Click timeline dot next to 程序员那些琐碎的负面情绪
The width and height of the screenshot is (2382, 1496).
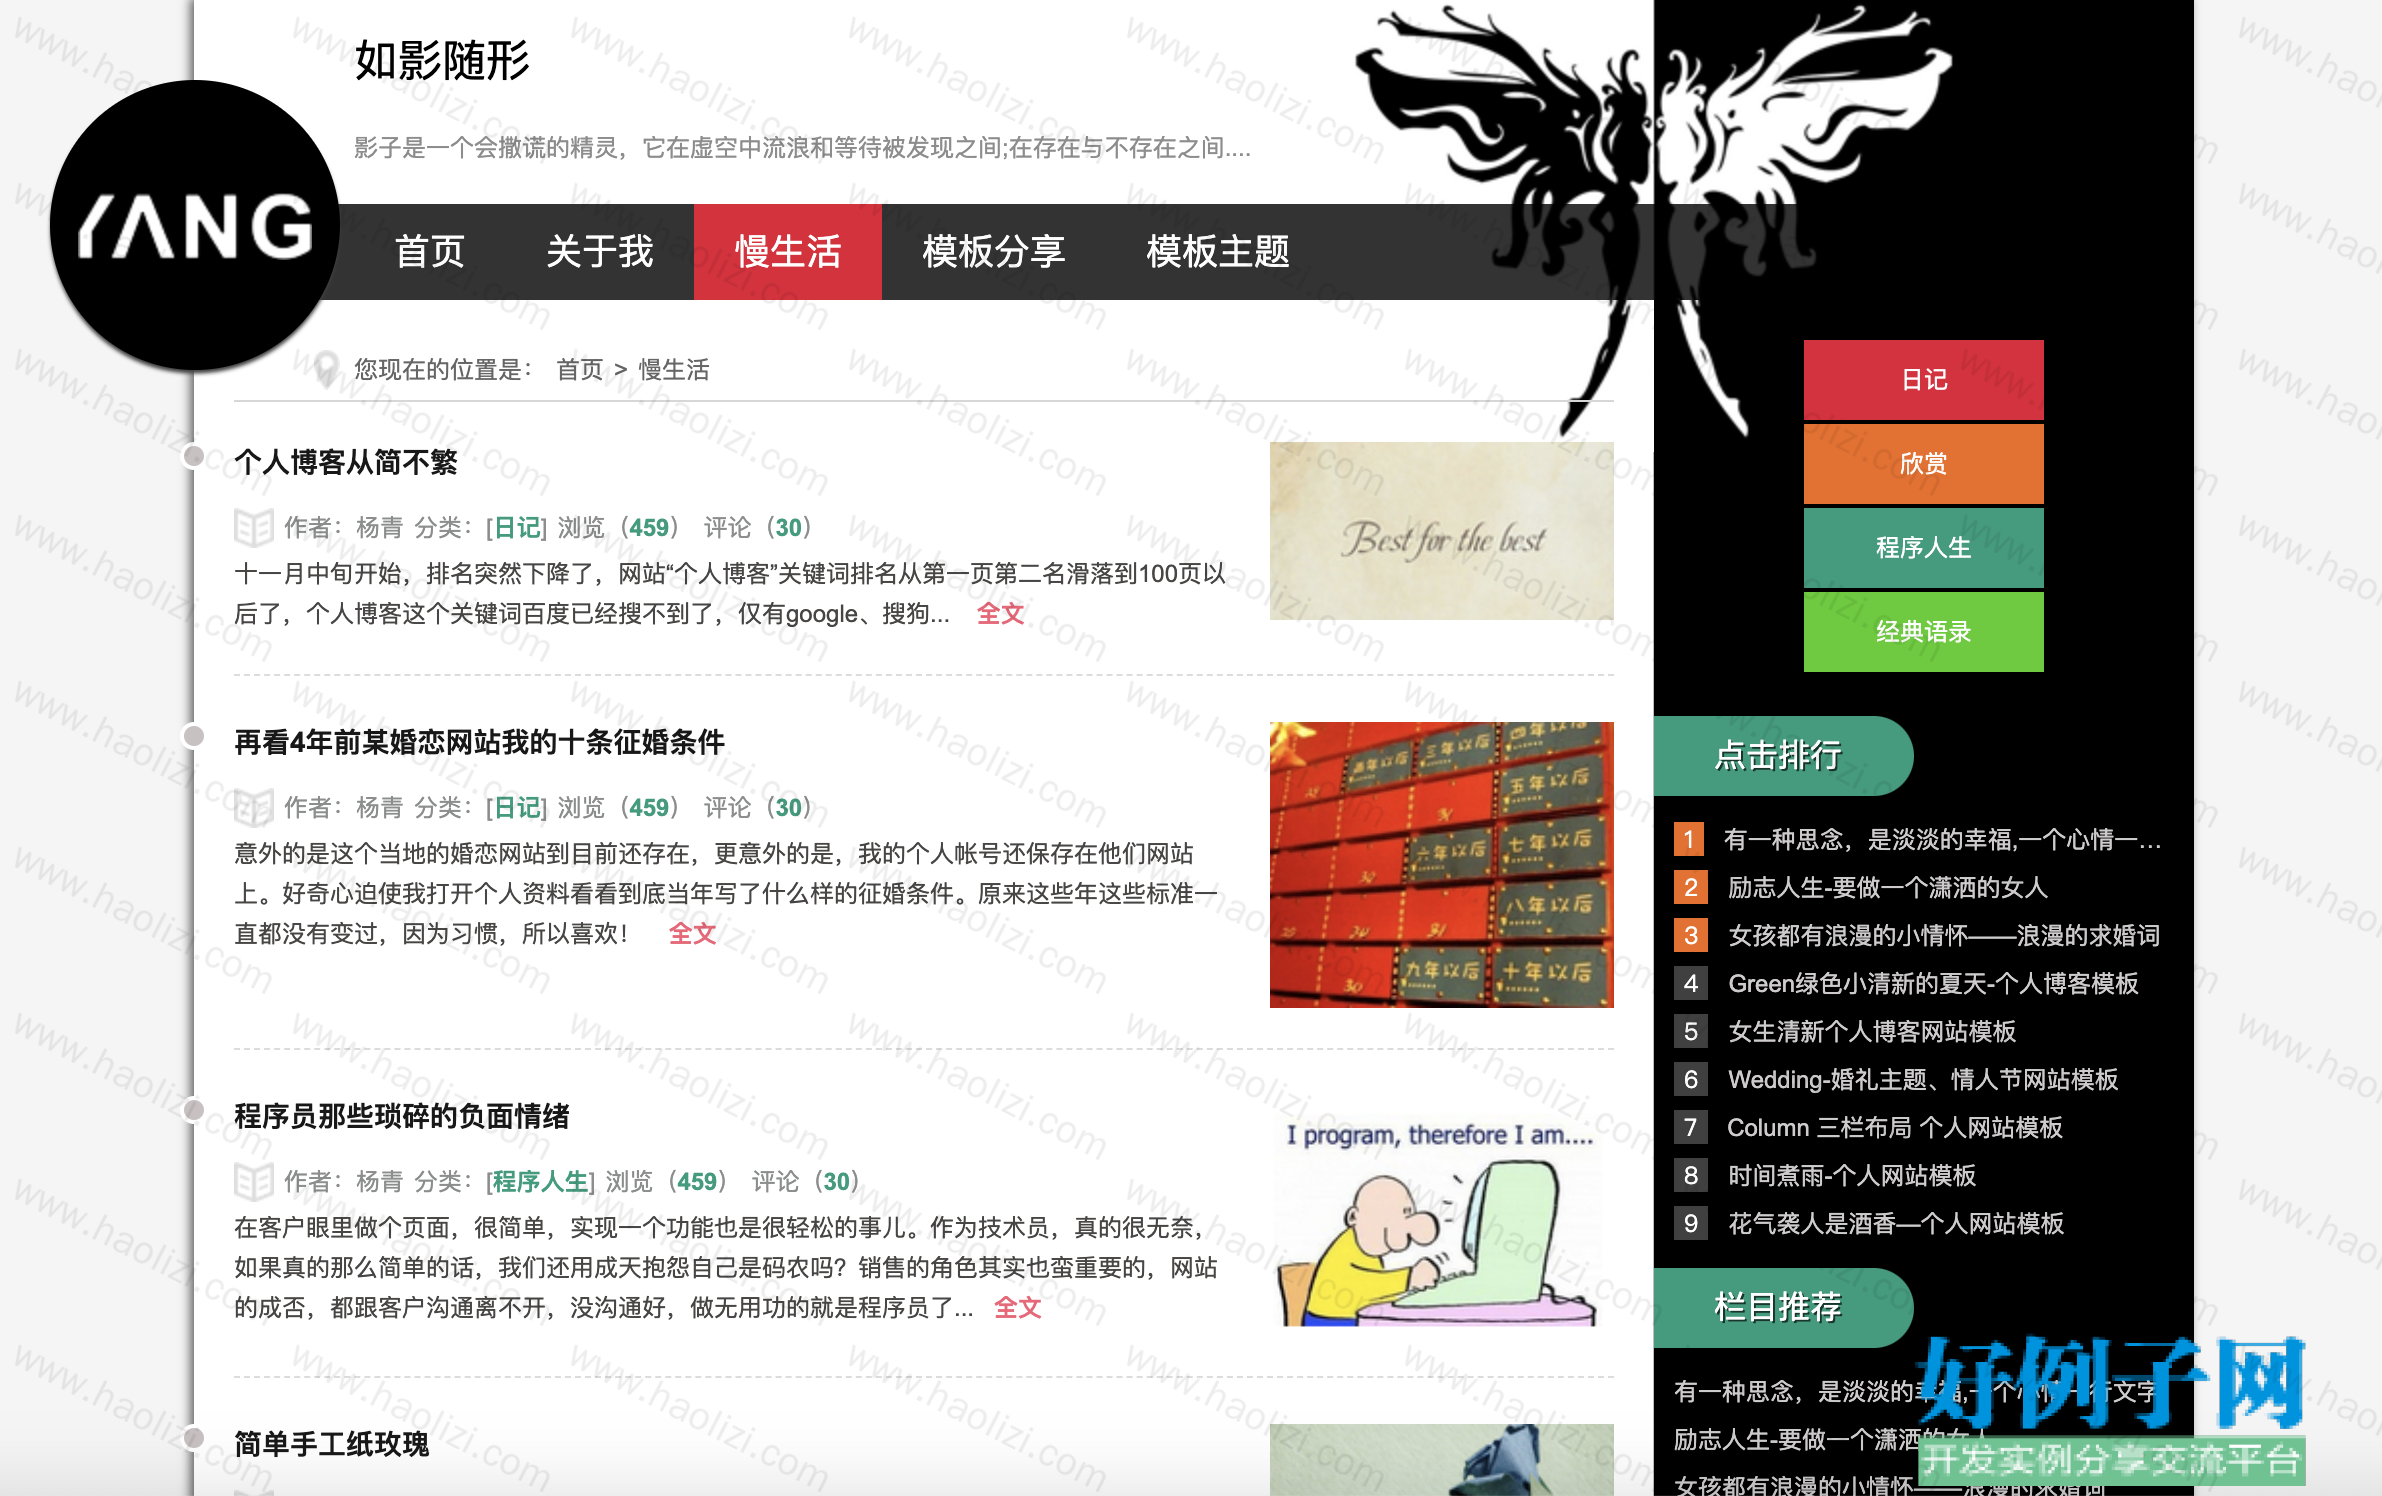194,1110
